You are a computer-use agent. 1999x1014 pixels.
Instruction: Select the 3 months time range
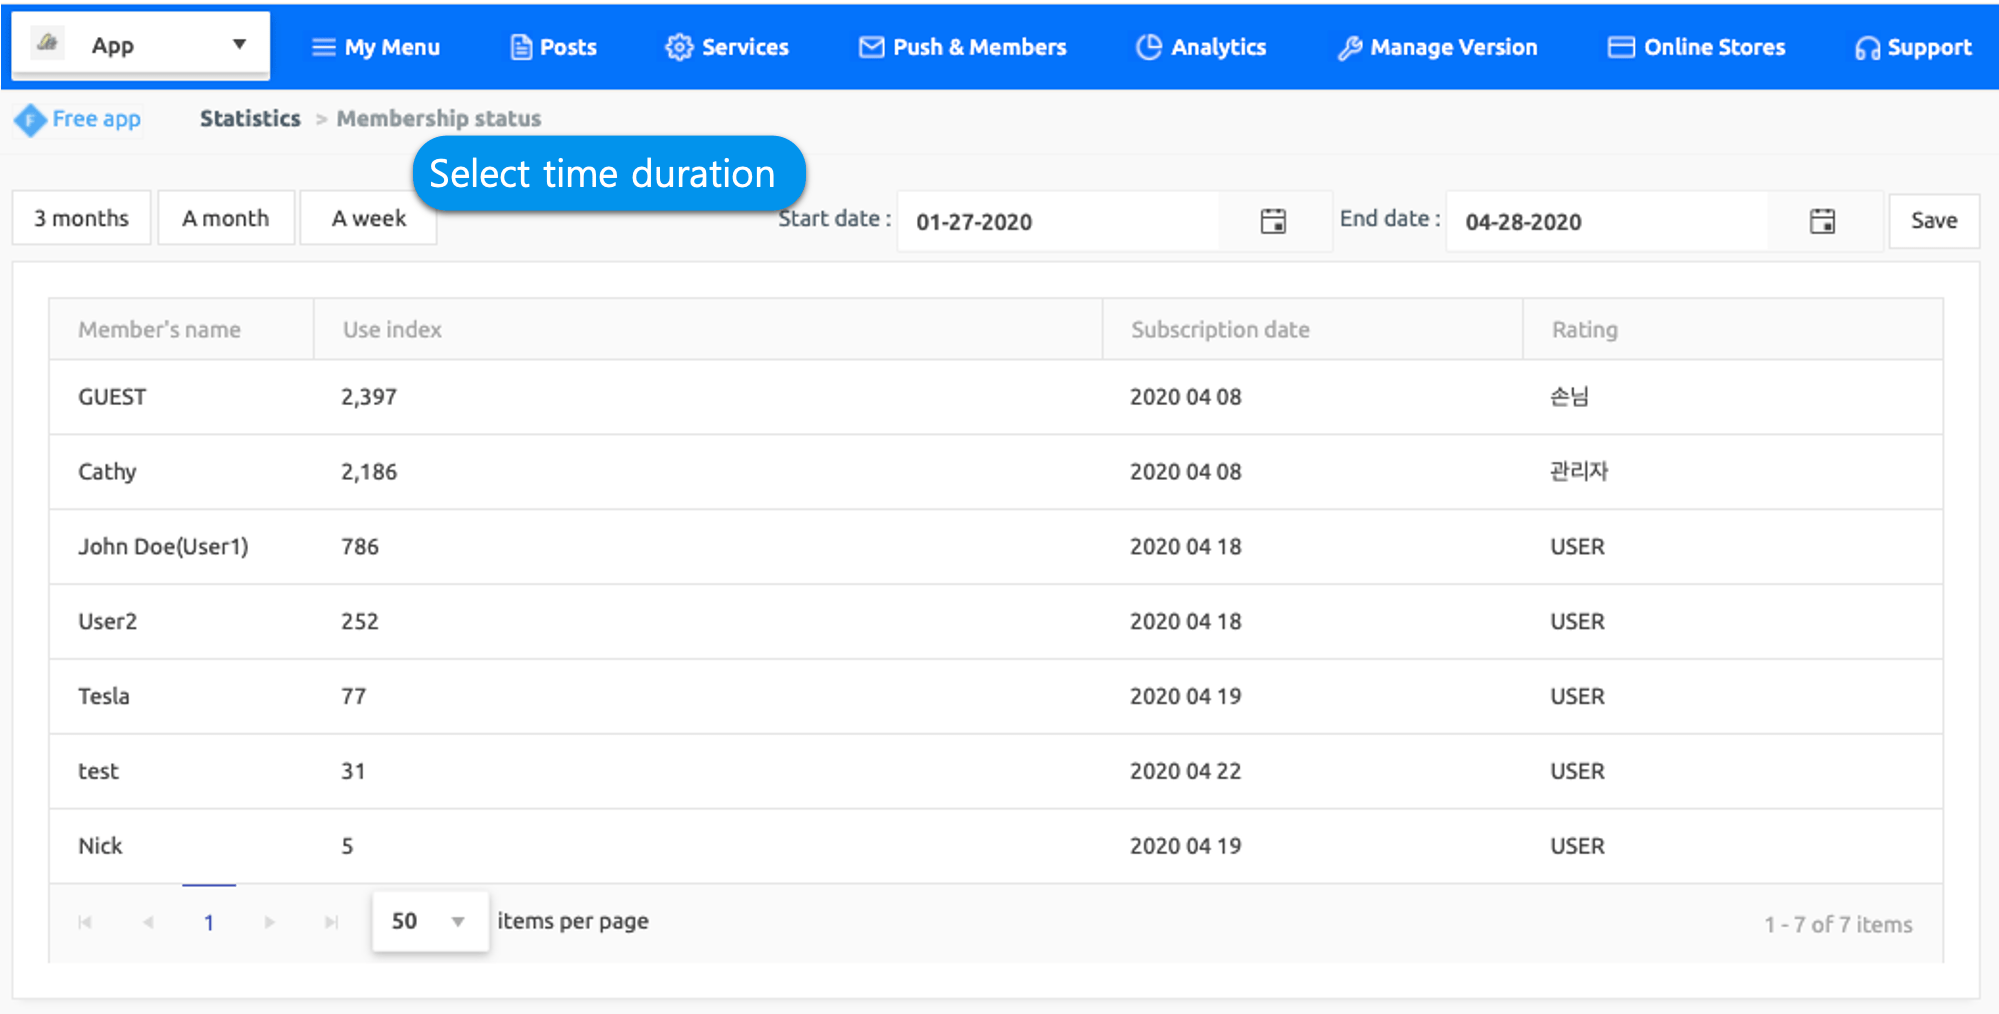click(82, 218)
